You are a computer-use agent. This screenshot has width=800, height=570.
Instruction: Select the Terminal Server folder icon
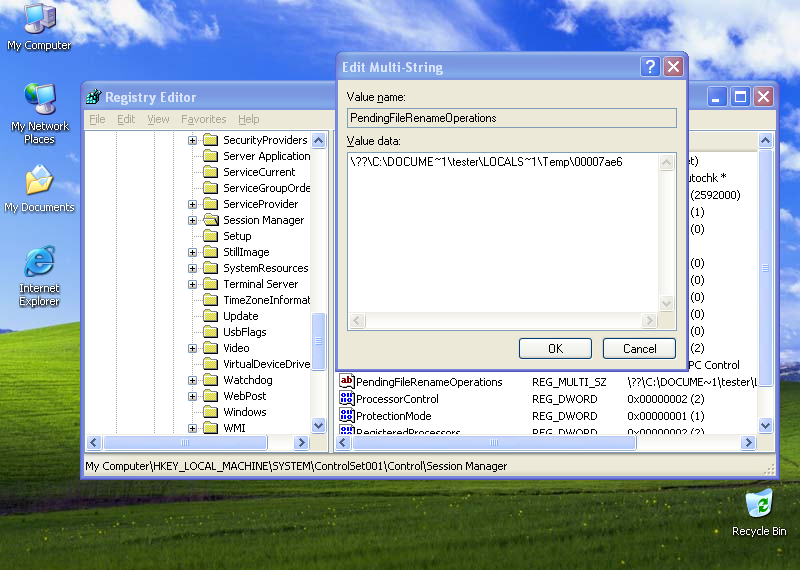211,284
